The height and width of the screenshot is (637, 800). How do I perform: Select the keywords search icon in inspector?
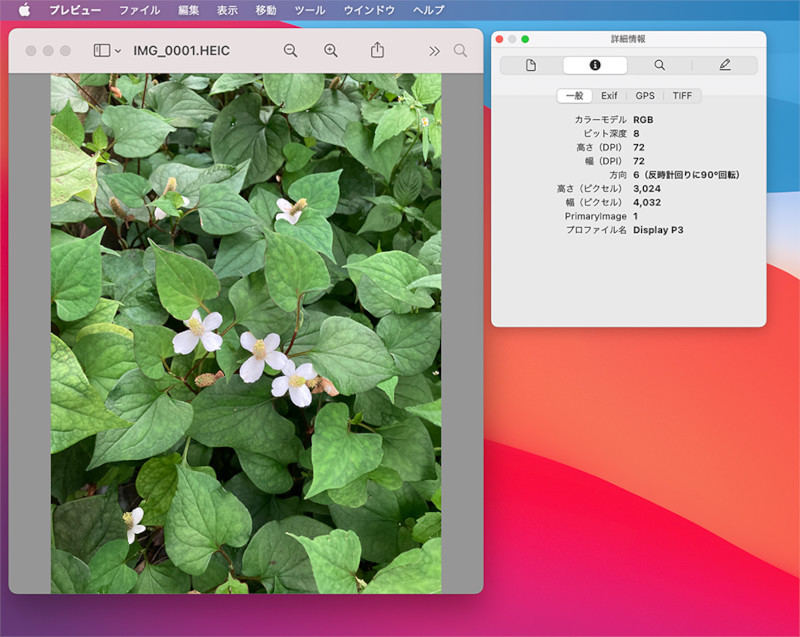(x=659, y=65)
